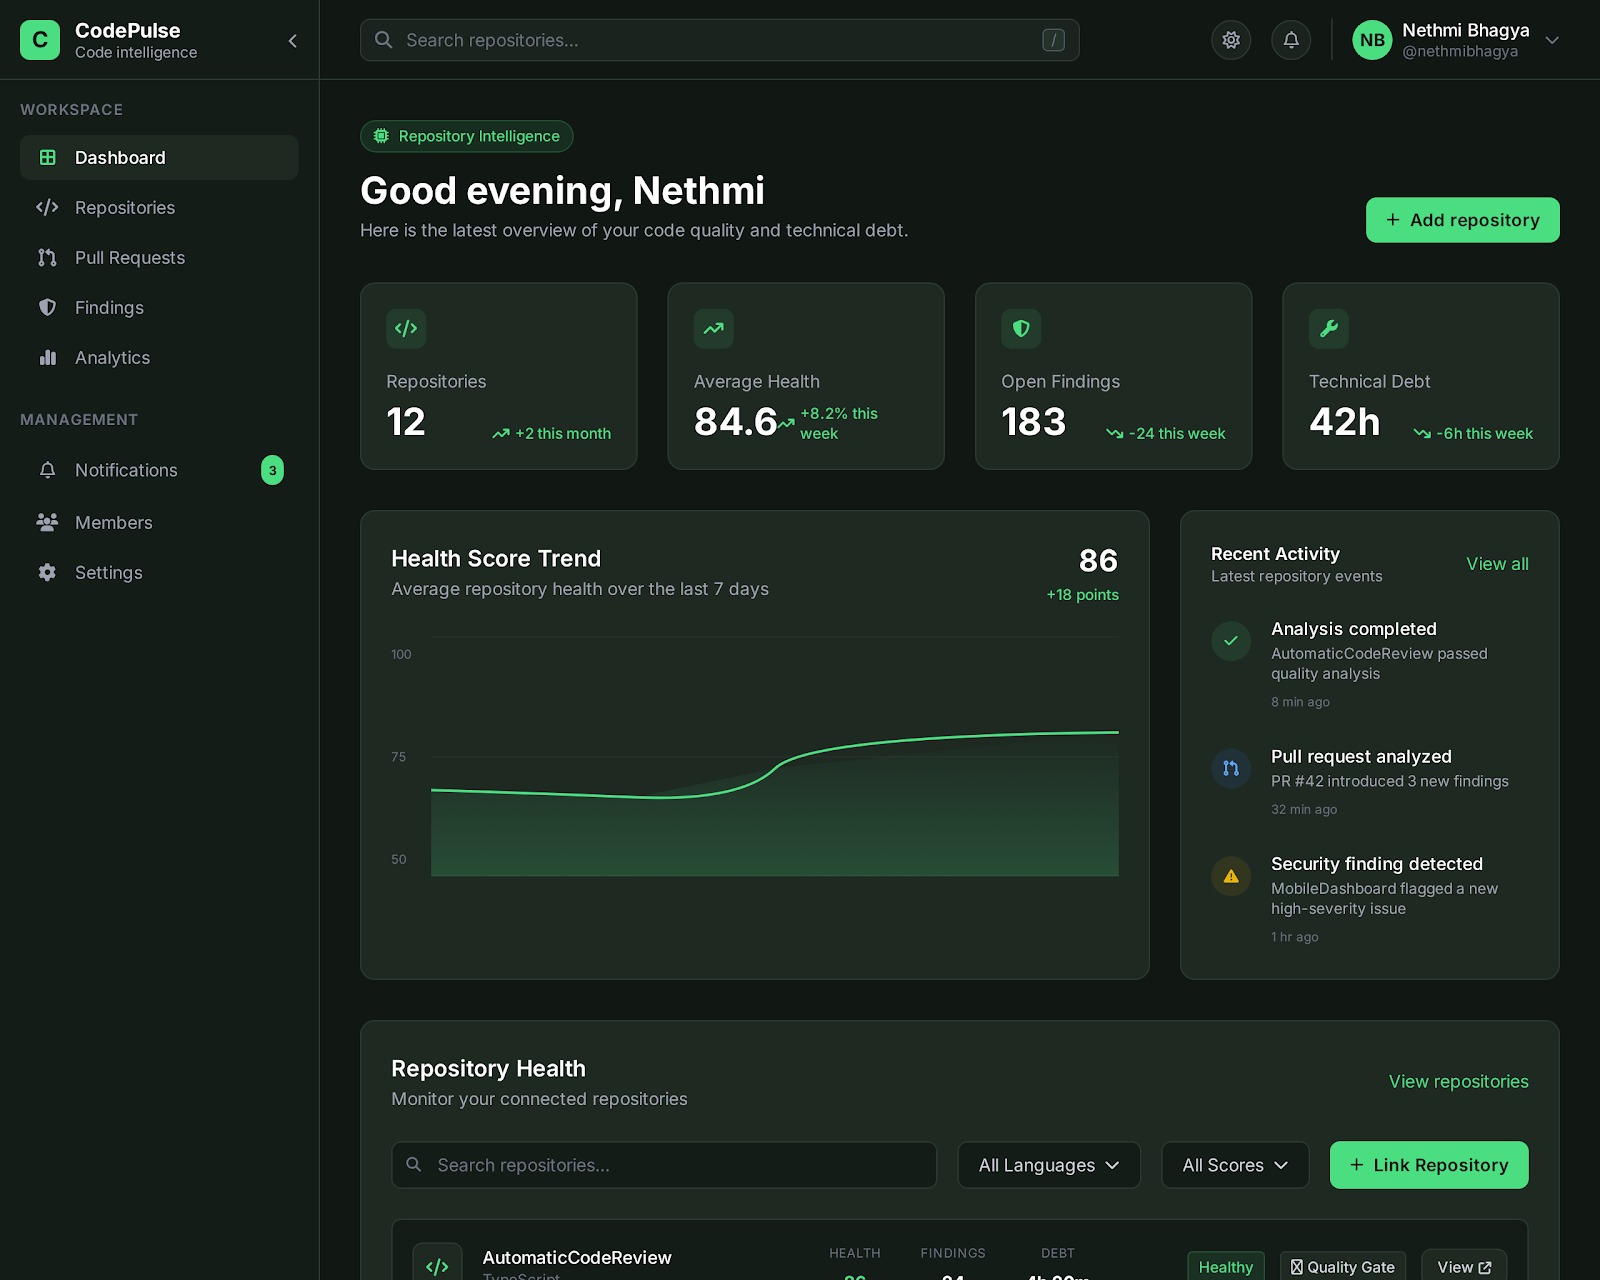1600x1280 pixels.
Task: Expand the Nethmi Bhagya account menu
Action: point(1552,40)
